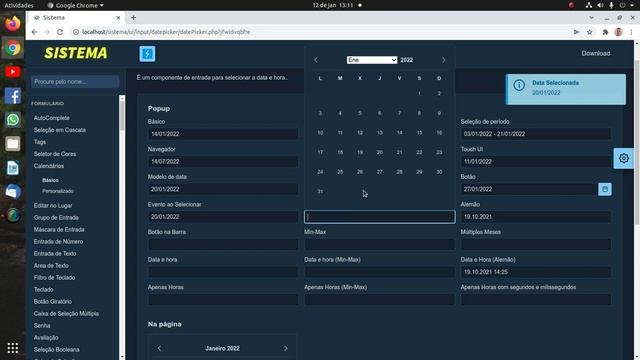
Task: Select Personalizado under Calendários
Action: point(58,191)
